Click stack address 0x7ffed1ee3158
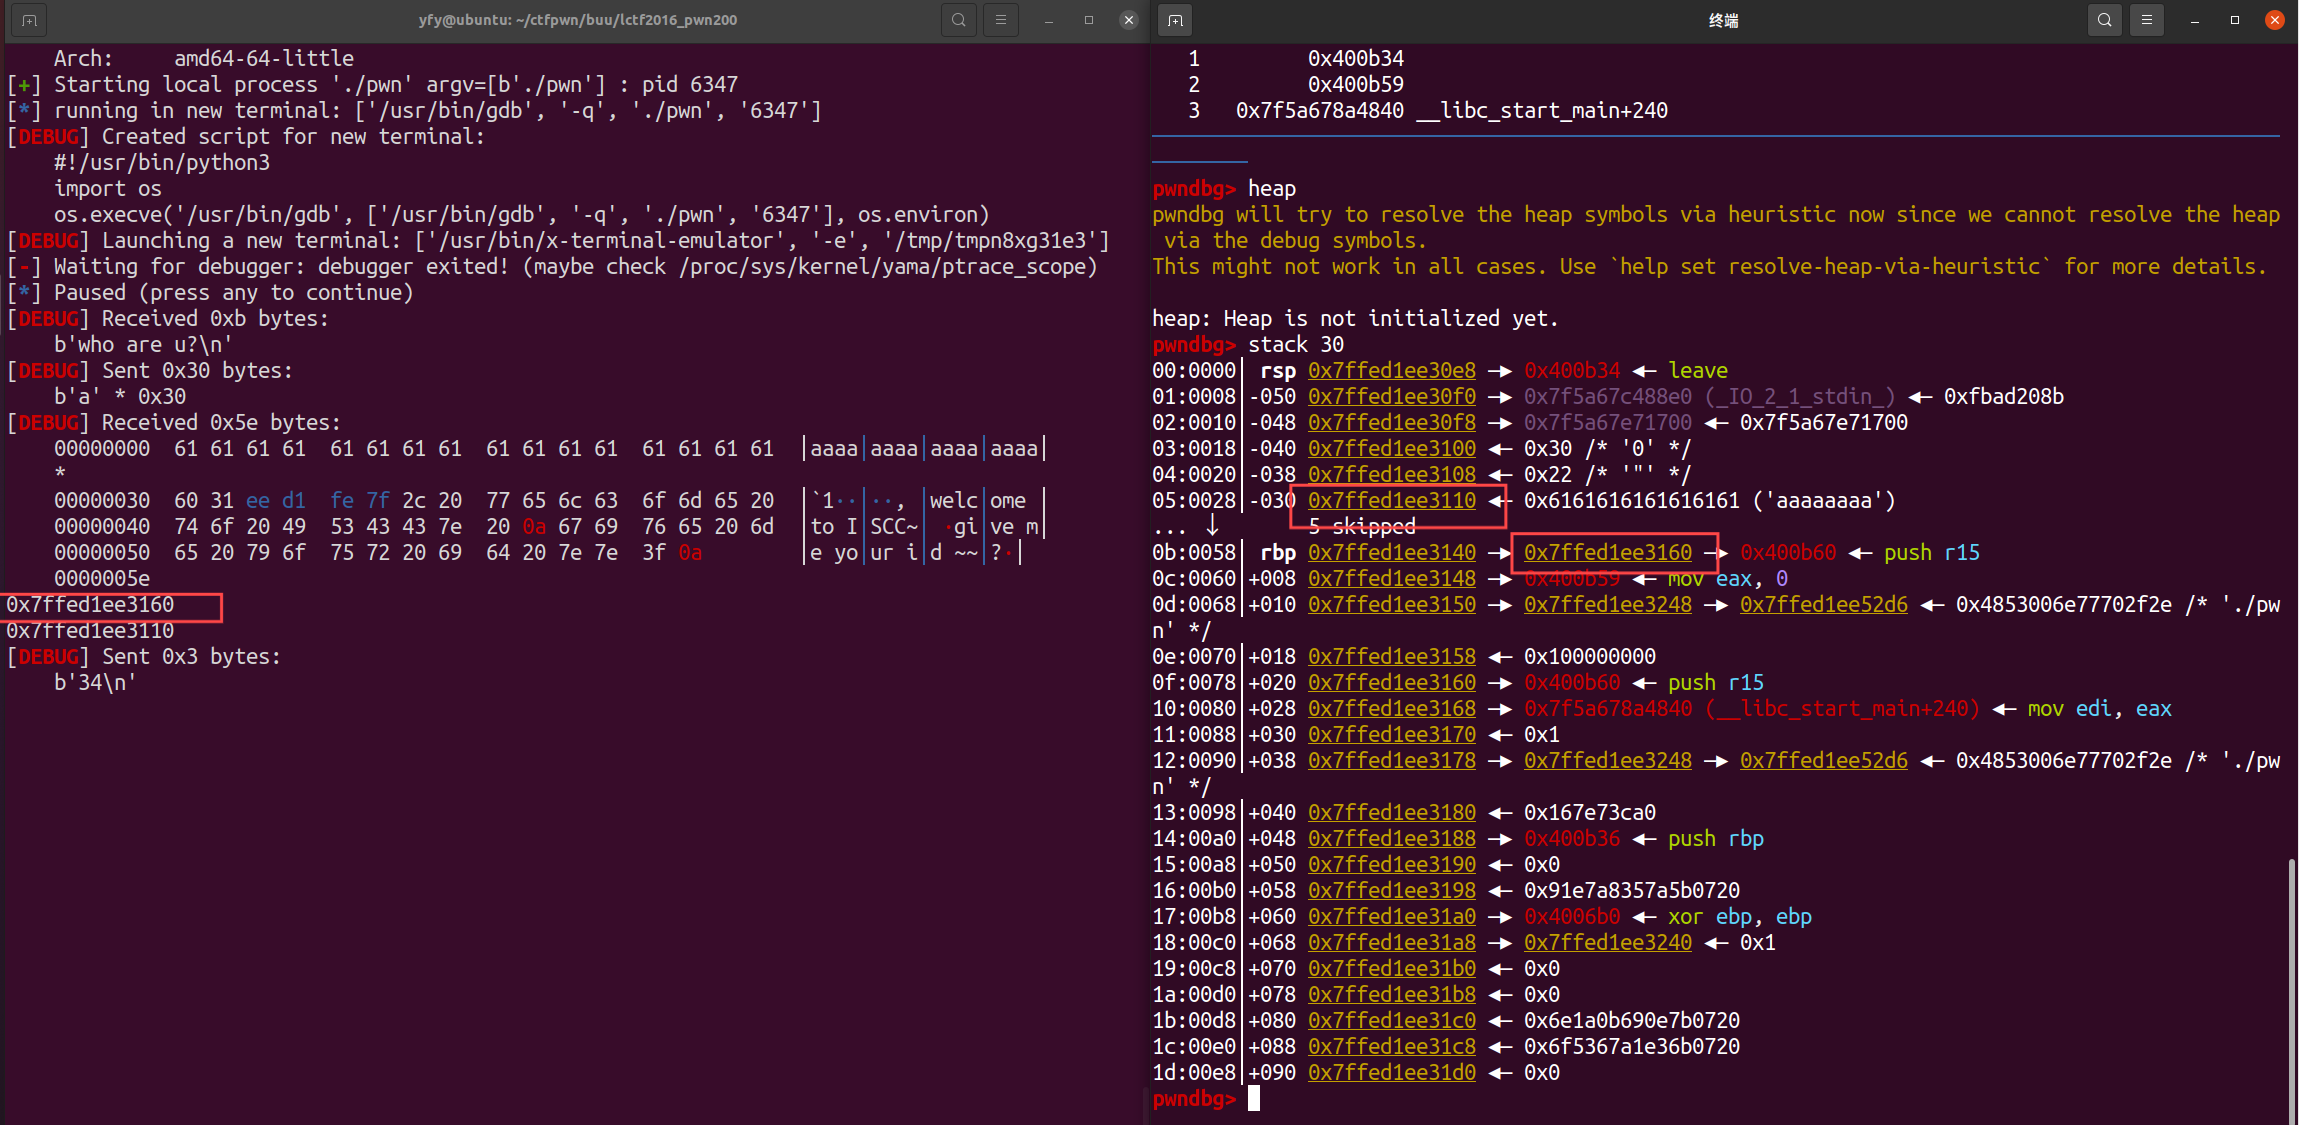The width and height of the screenshot is (2299, 1125). [1392, 657]
